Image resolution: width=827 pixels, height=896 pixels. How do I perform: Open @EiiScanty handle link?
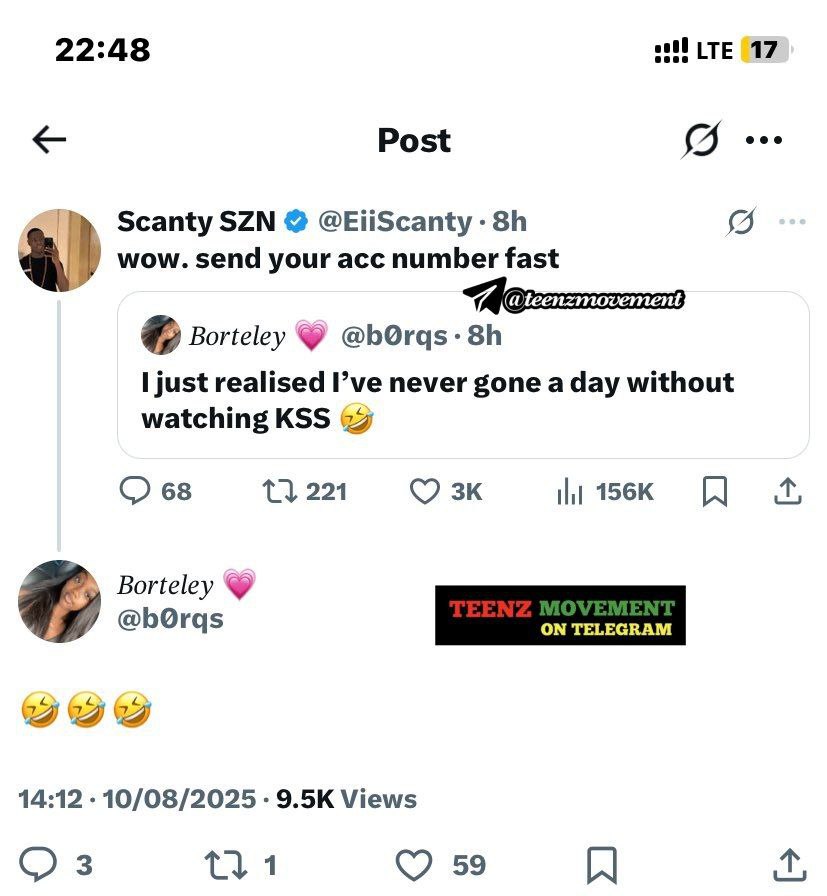tap(395, 221)
